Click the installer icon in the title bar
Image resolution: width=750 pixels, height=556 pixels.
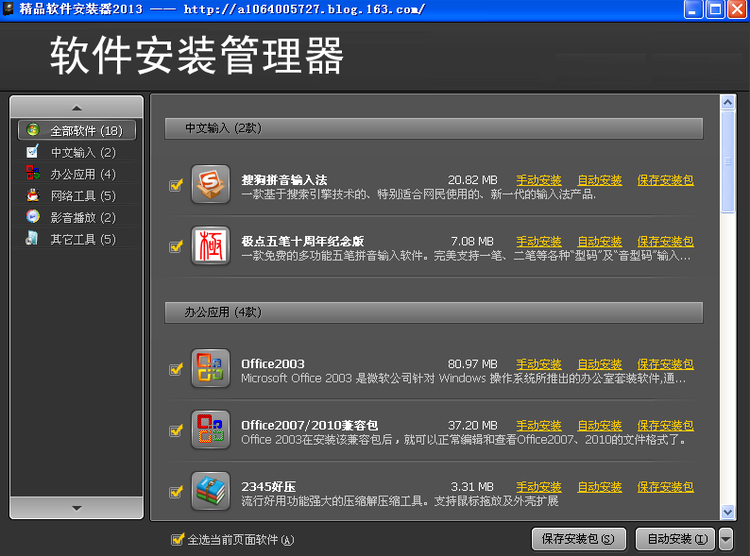coord(8,9)
